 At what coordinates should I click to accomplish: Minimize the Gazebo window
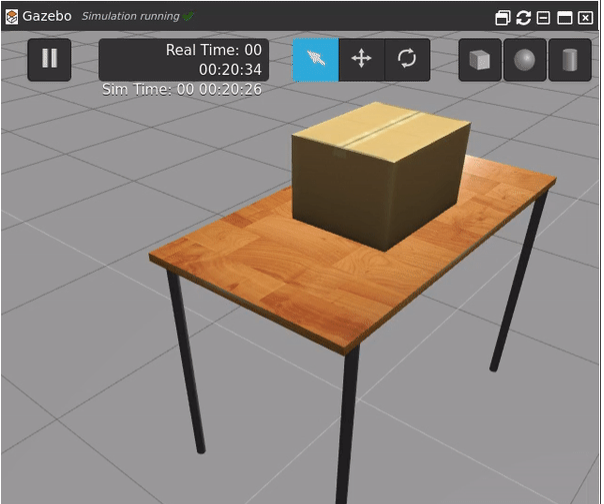click(x=543, y=17)
